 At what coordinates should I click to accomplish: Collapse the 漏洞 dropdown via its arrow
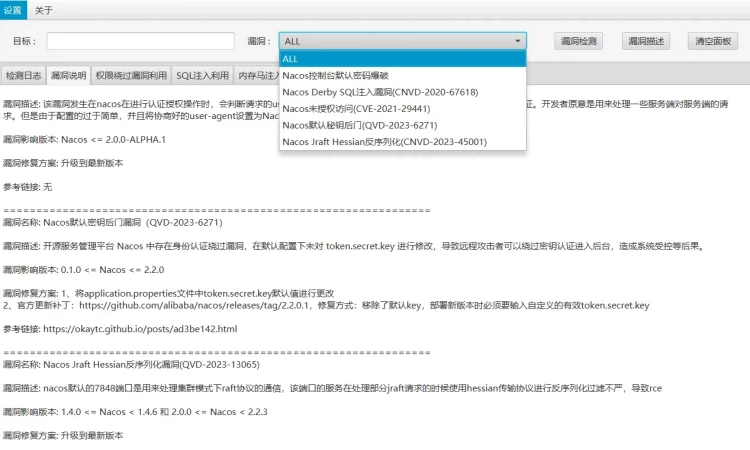517,41
